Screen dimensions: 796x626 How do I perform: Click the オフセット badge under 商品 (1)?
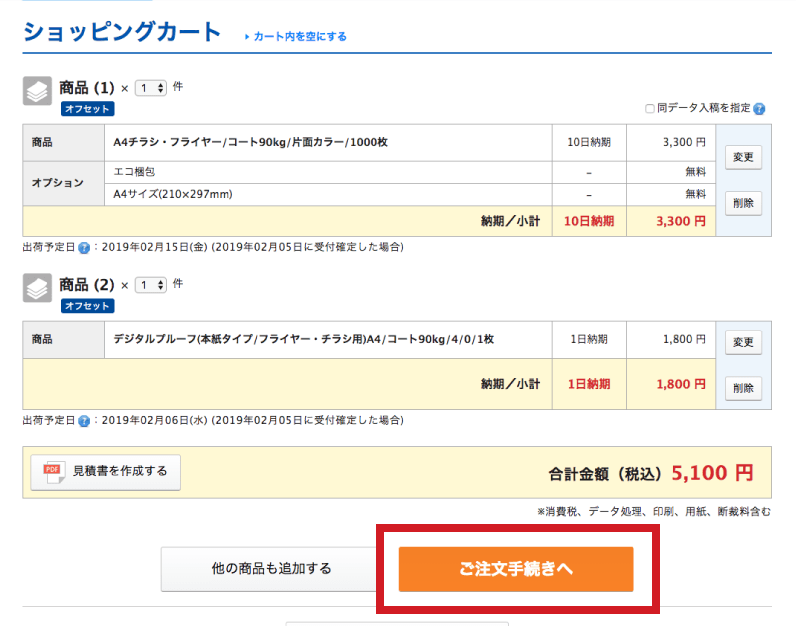[88, 109]
